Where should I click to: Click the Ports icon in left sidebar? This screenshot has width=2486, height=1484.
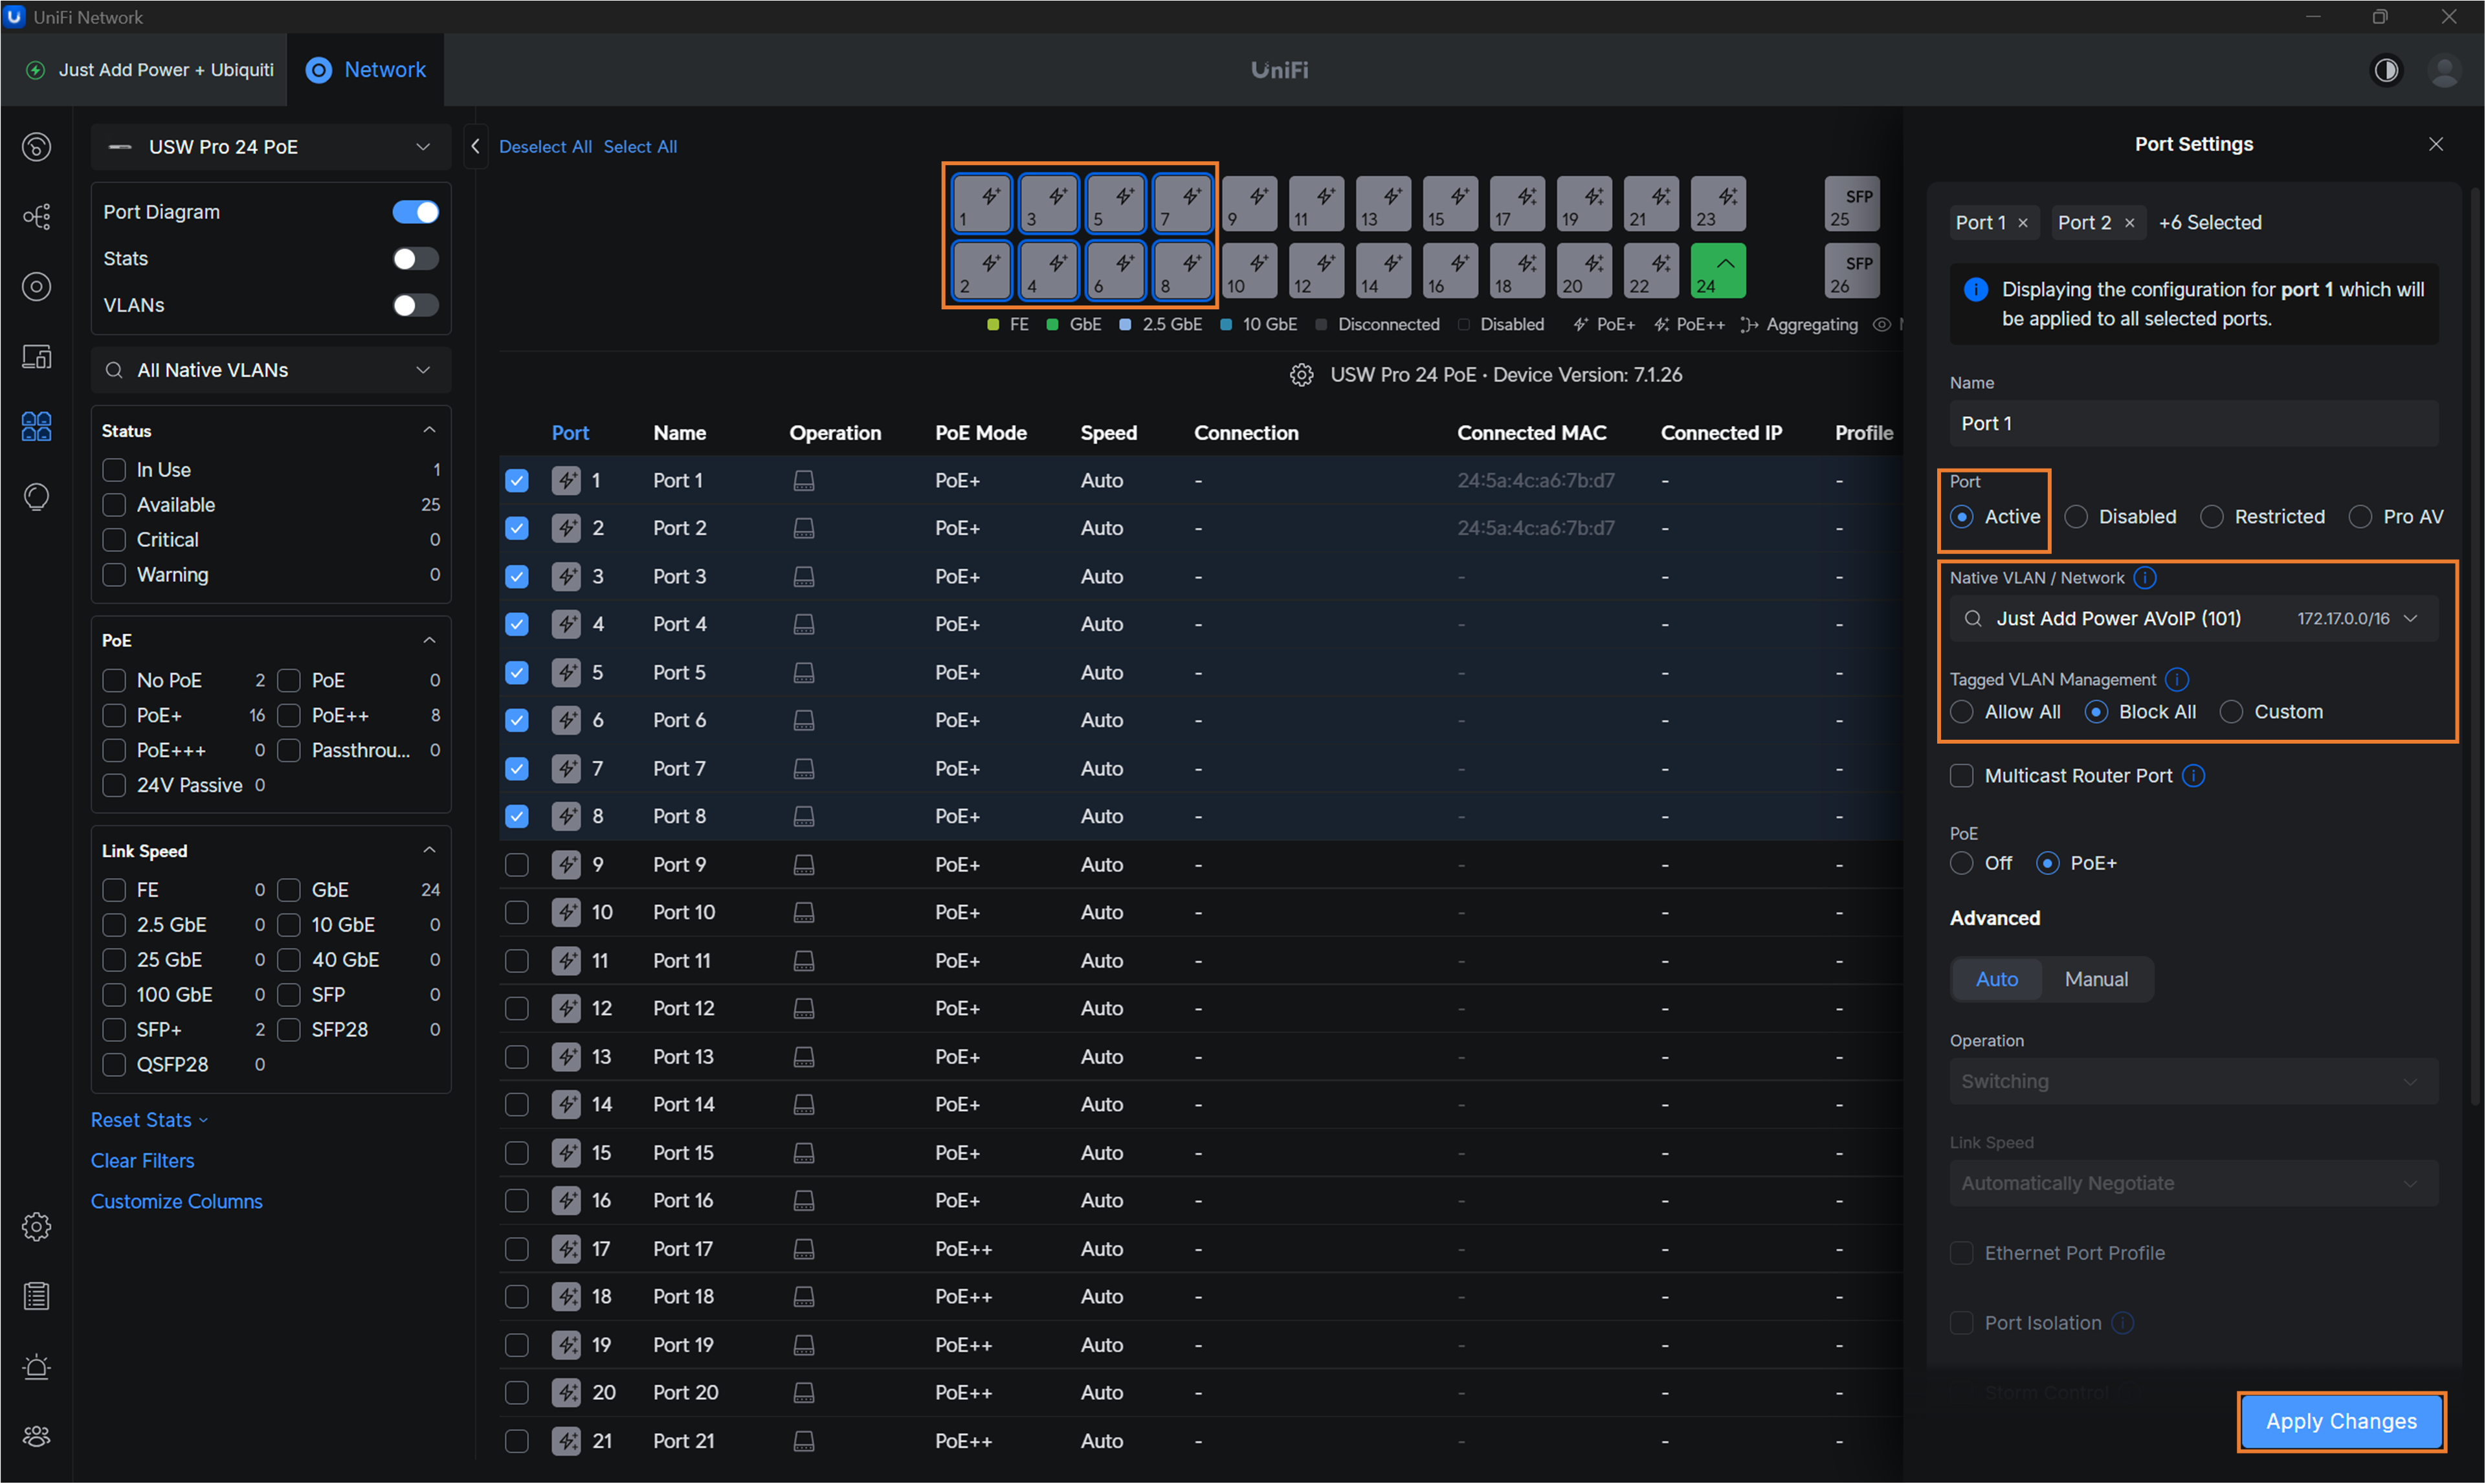click(37, 427)
